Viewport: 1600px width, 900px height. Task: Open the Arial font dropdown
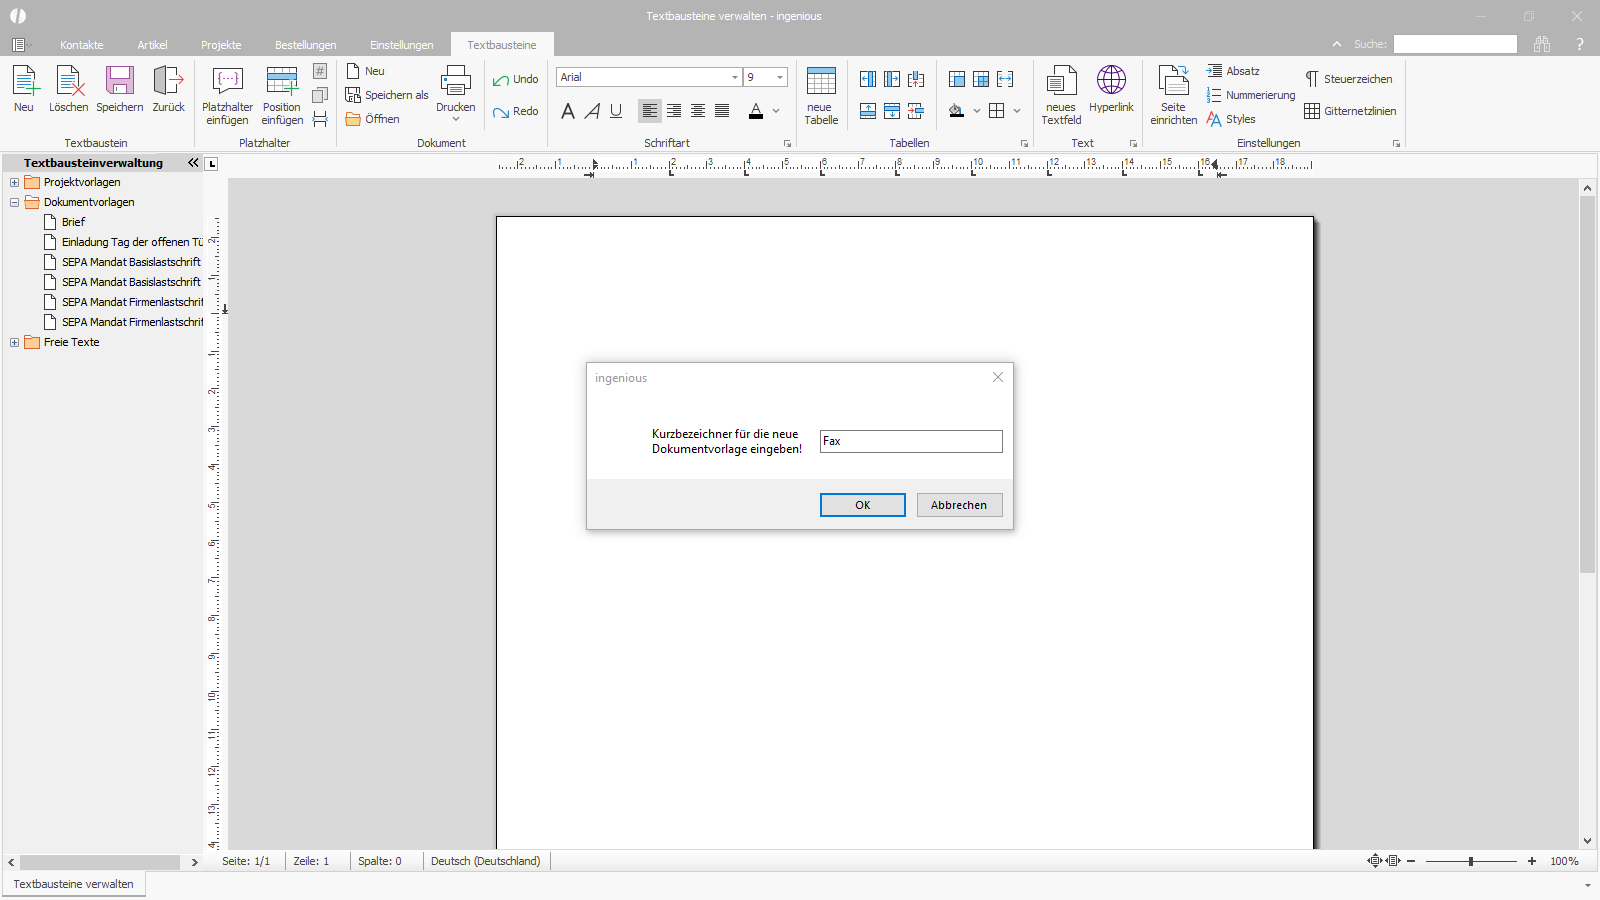pyautogui.click(x=735, y=77)
